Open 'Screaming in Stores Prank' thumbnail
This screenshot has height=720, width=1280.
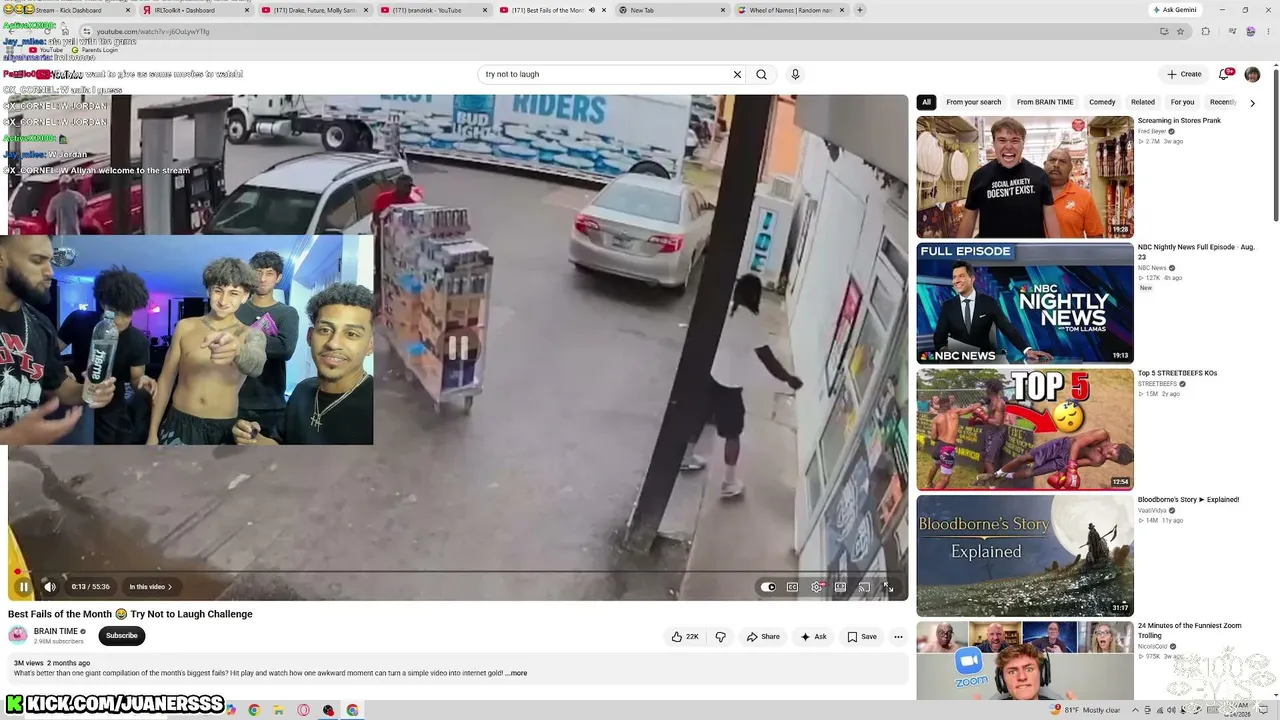pyautogui.click(x=1025, y=177)
